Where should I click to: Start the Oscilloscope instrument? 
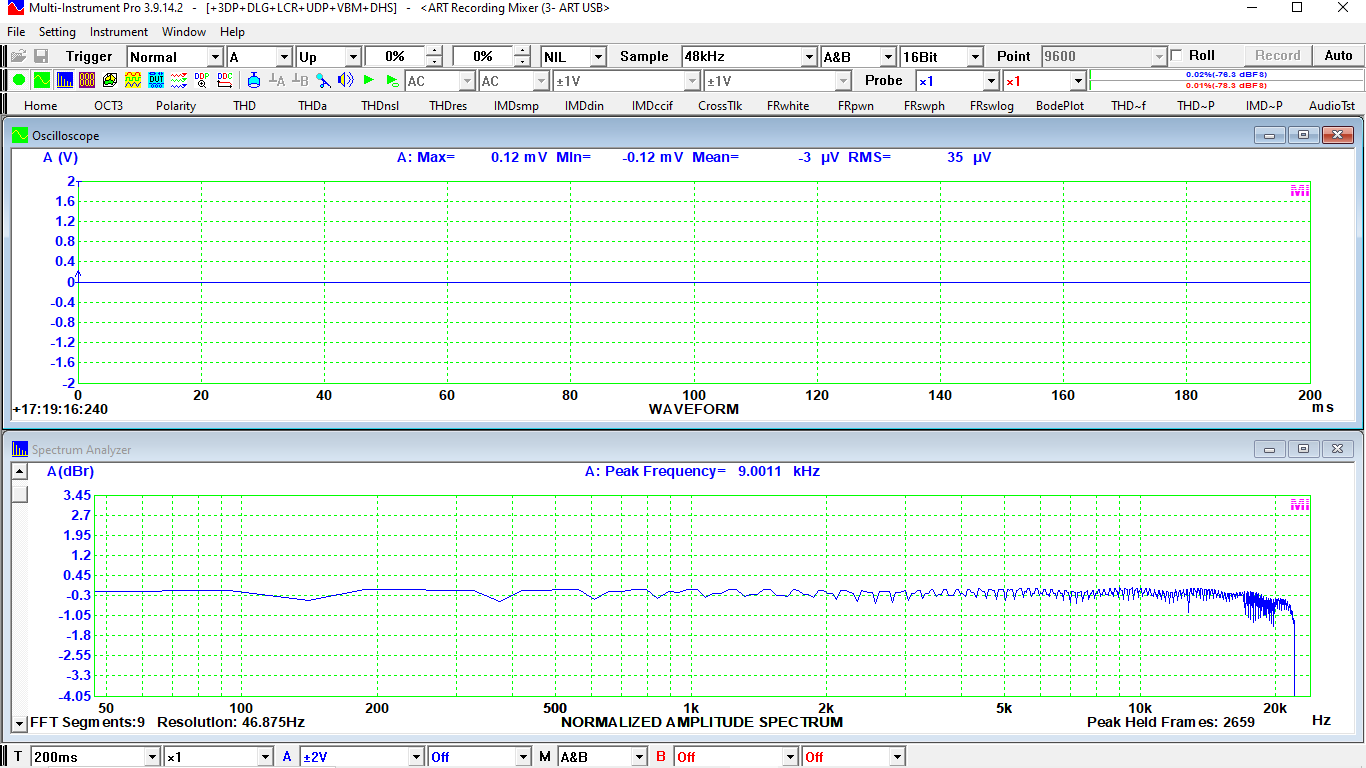(x=42, y=80)
